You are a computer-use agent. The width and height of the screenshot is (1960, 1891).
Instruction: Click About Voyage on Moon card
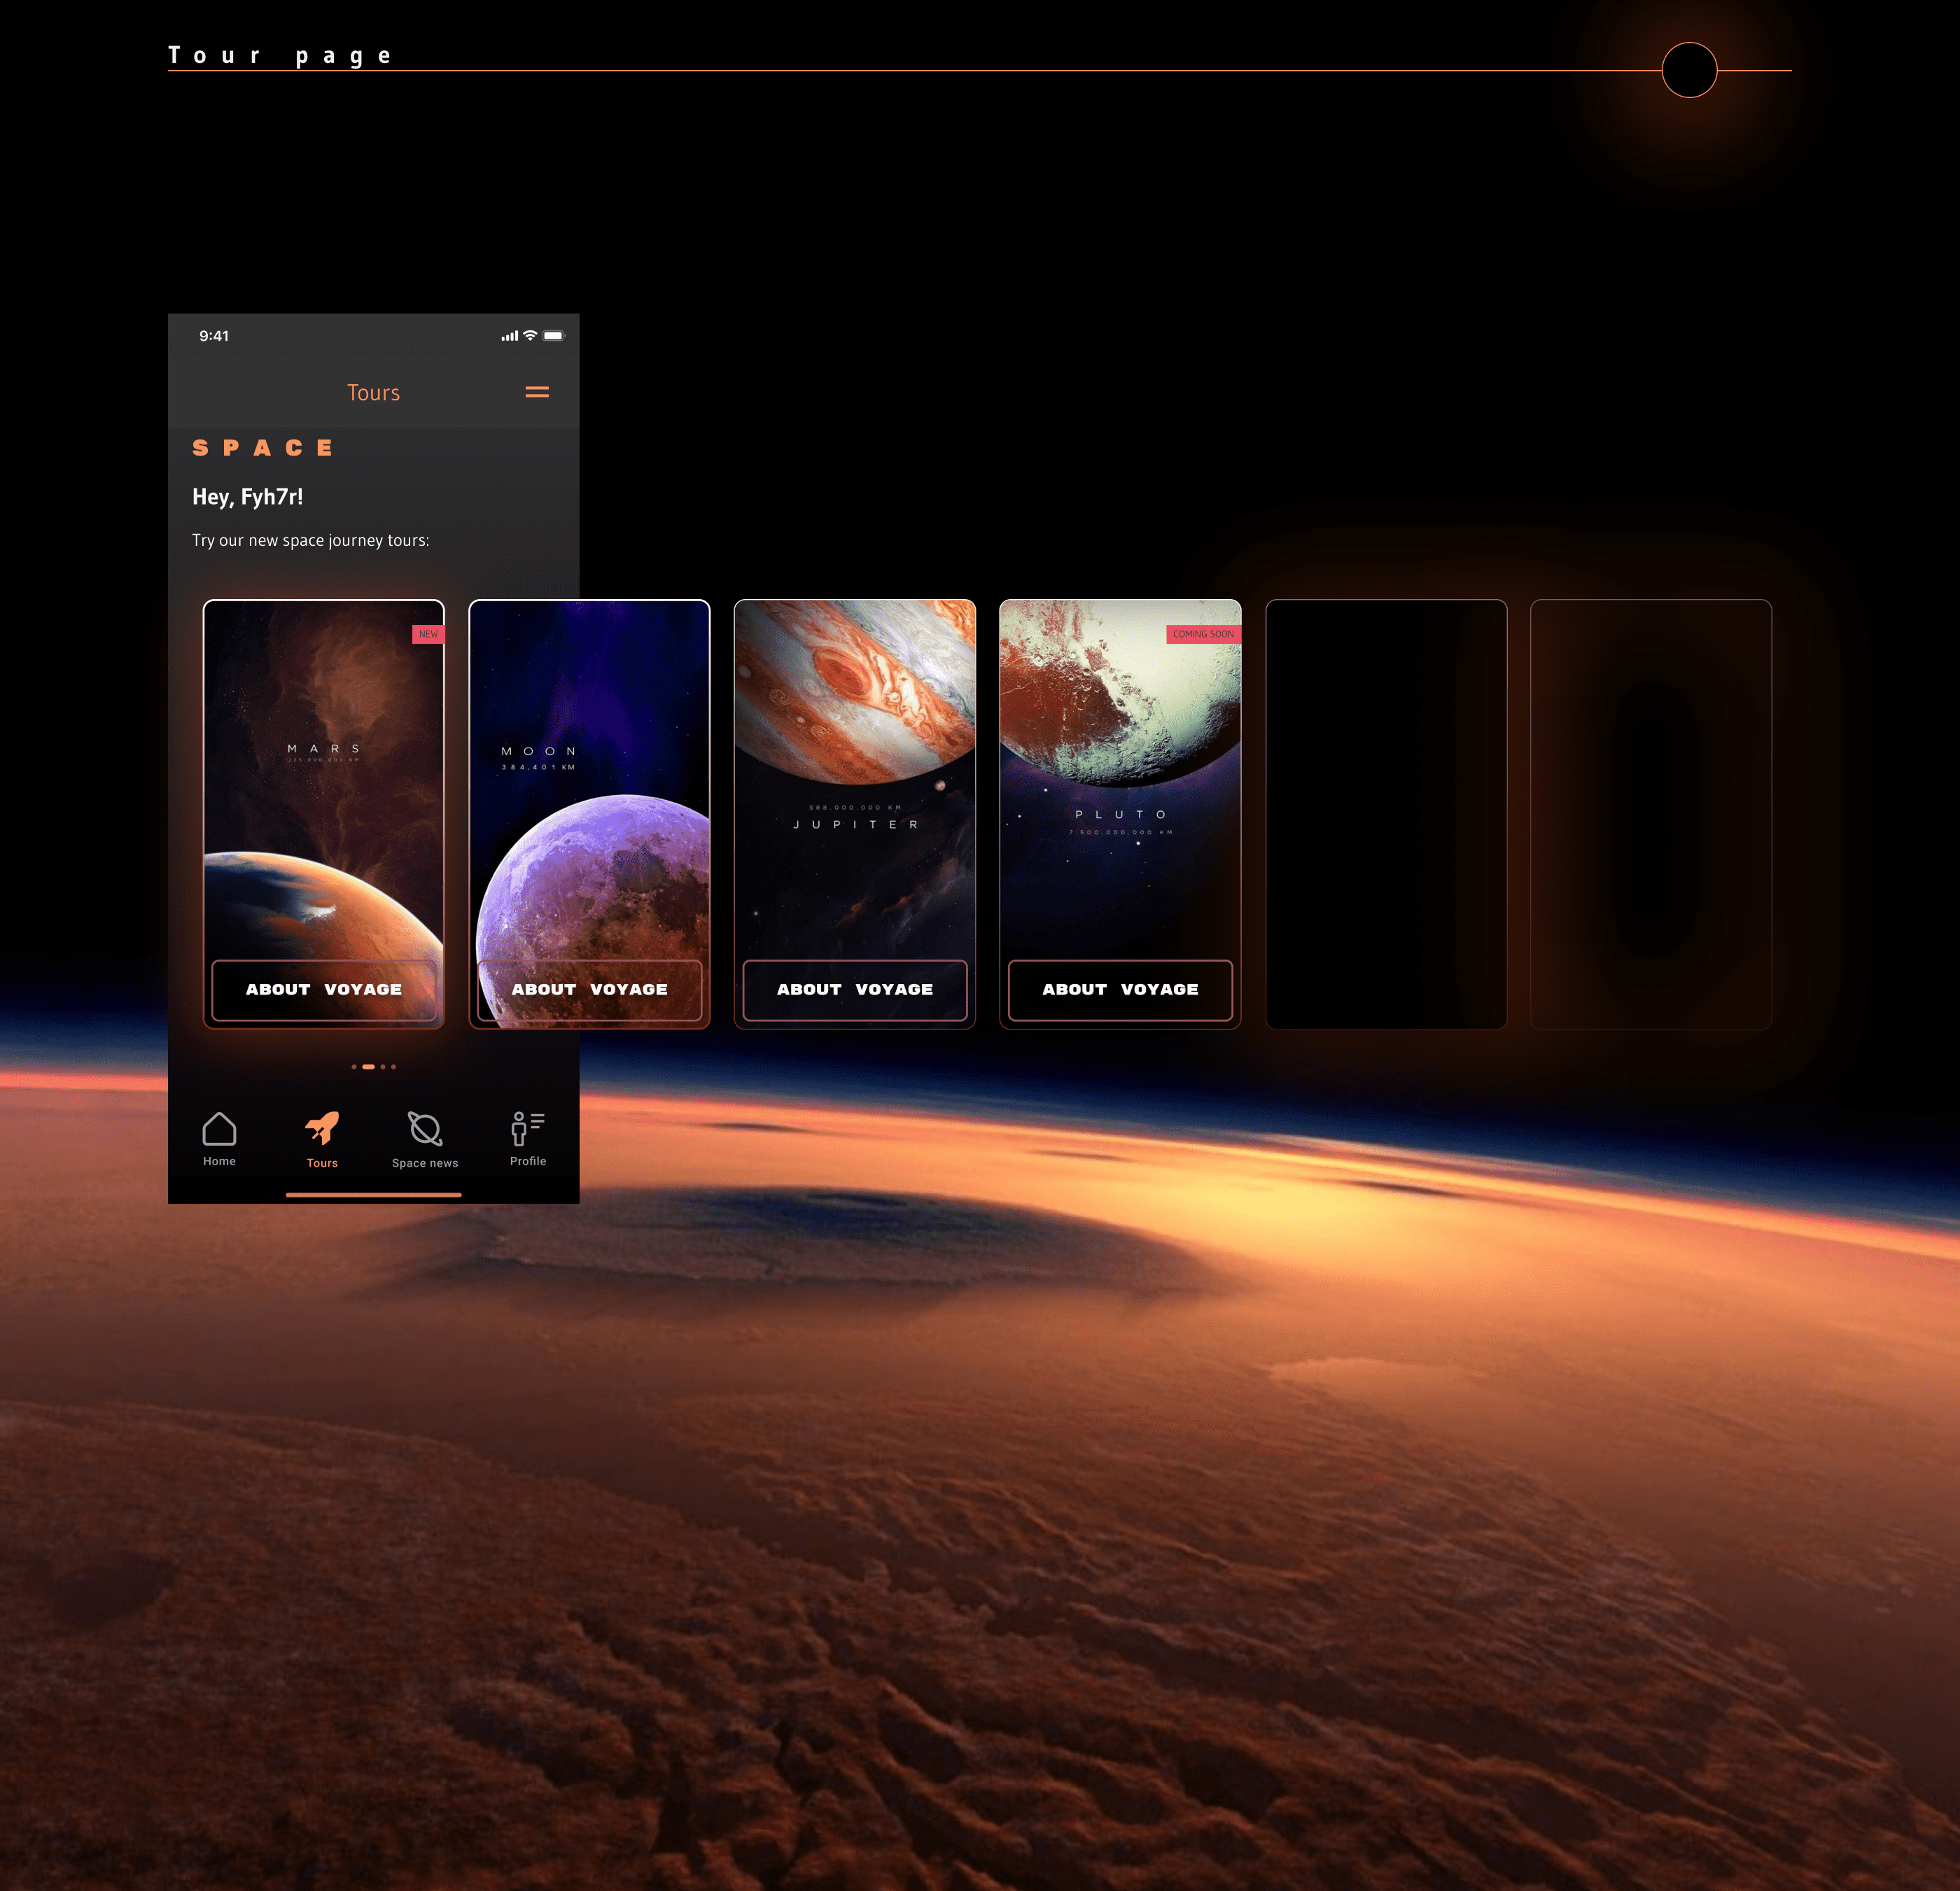(589, 989)
